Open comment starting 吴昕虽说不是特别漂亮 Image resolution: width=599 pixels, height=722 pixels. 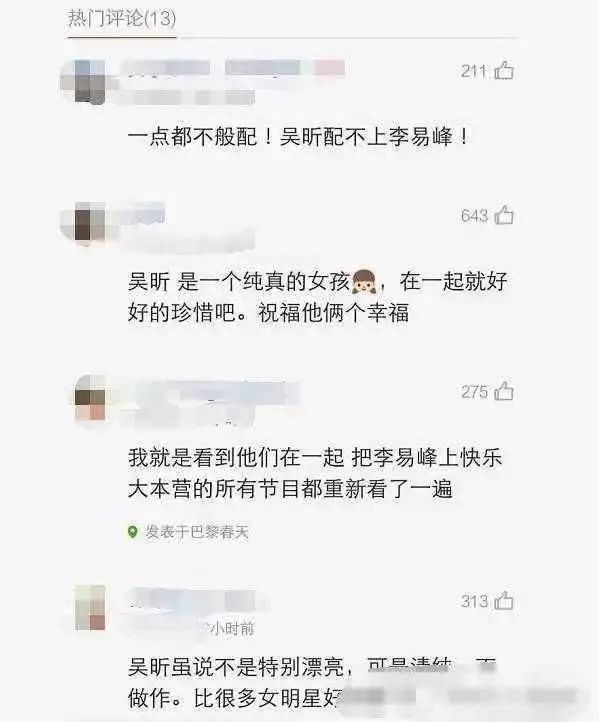point(313,682)
